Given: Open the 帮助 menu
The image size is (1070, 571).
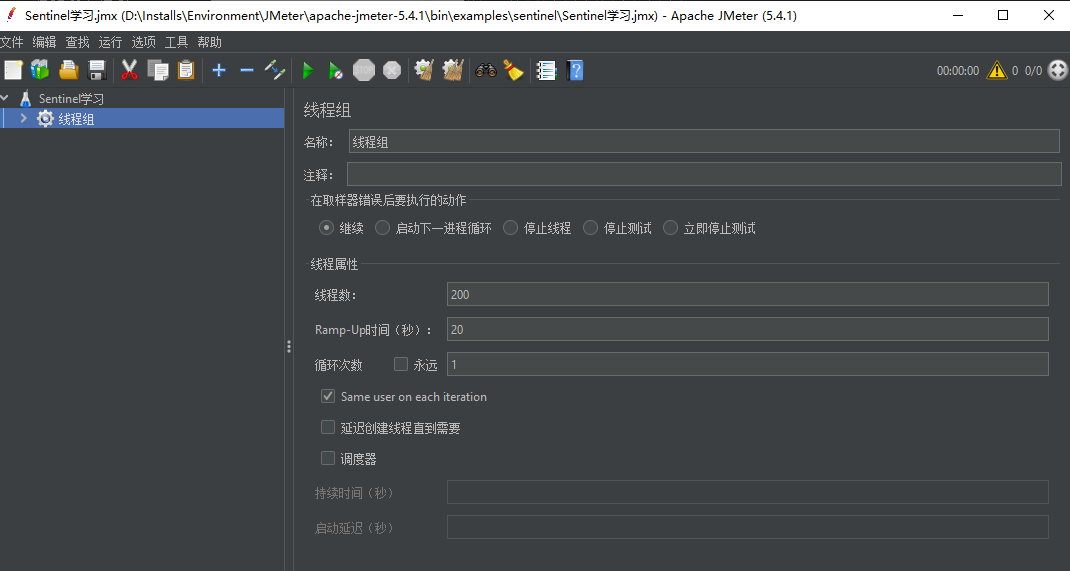Looking at the screenshot, I should click(209, 42).
